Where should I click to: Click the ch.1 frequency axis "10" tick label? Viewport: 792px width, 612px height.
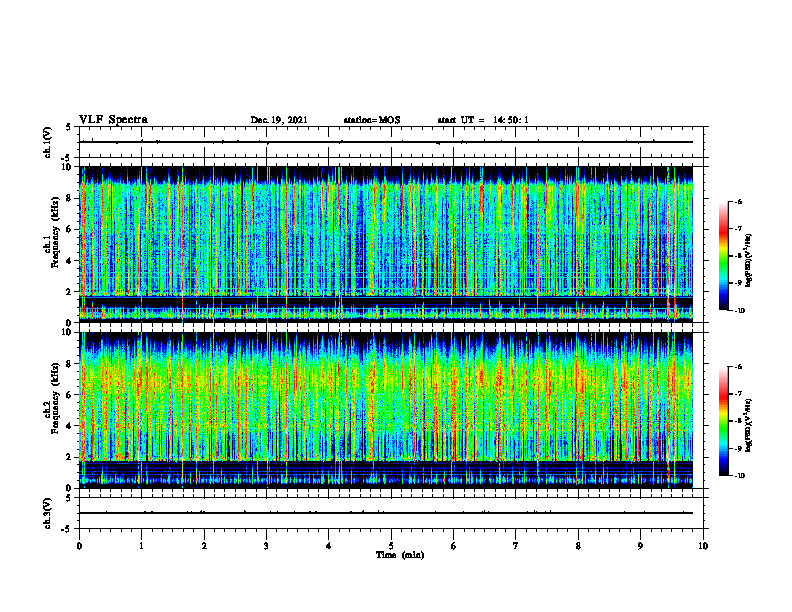click(x=66, y=167)
